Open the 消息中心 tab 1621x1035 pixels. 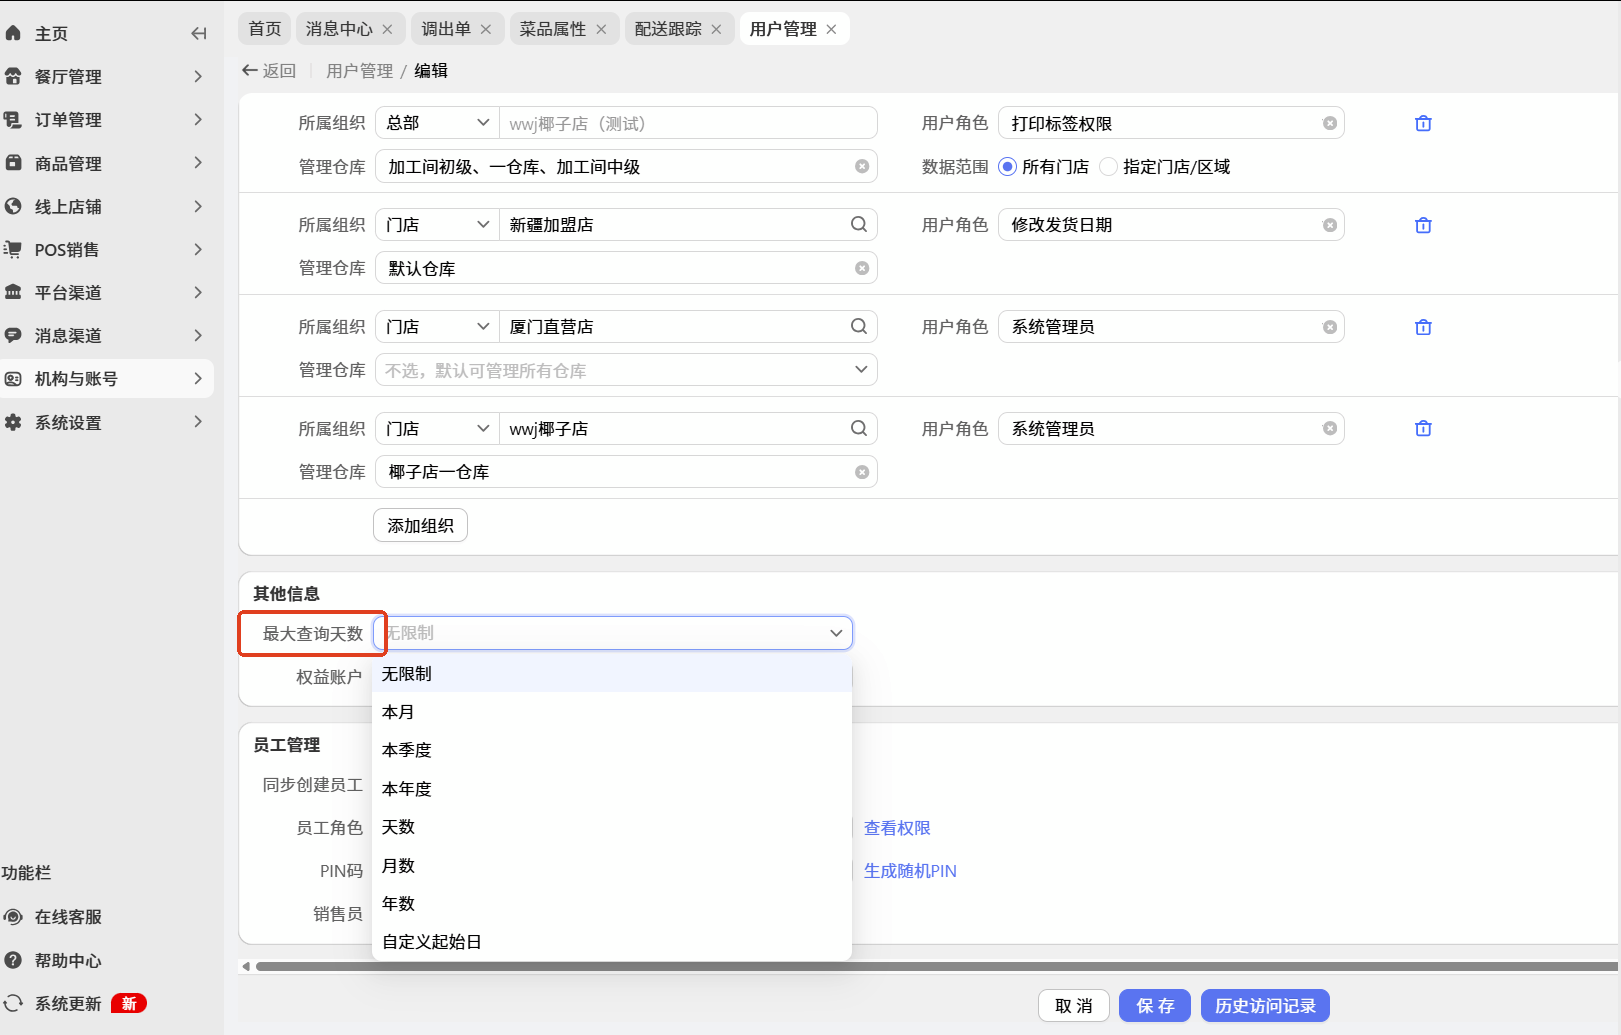point(339,29)
